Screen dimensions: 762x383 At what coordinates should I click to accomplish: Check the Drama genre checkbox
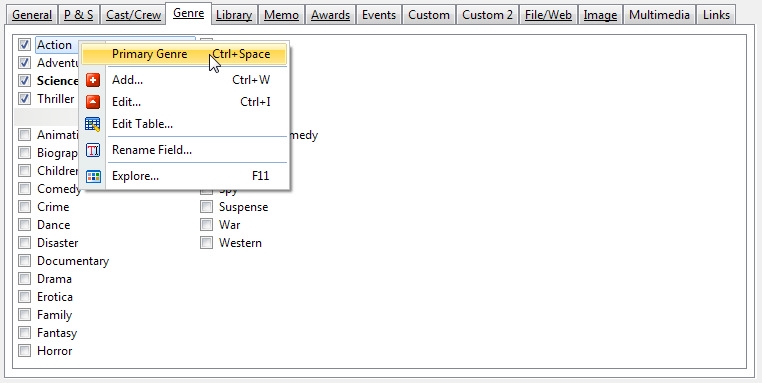24,279
